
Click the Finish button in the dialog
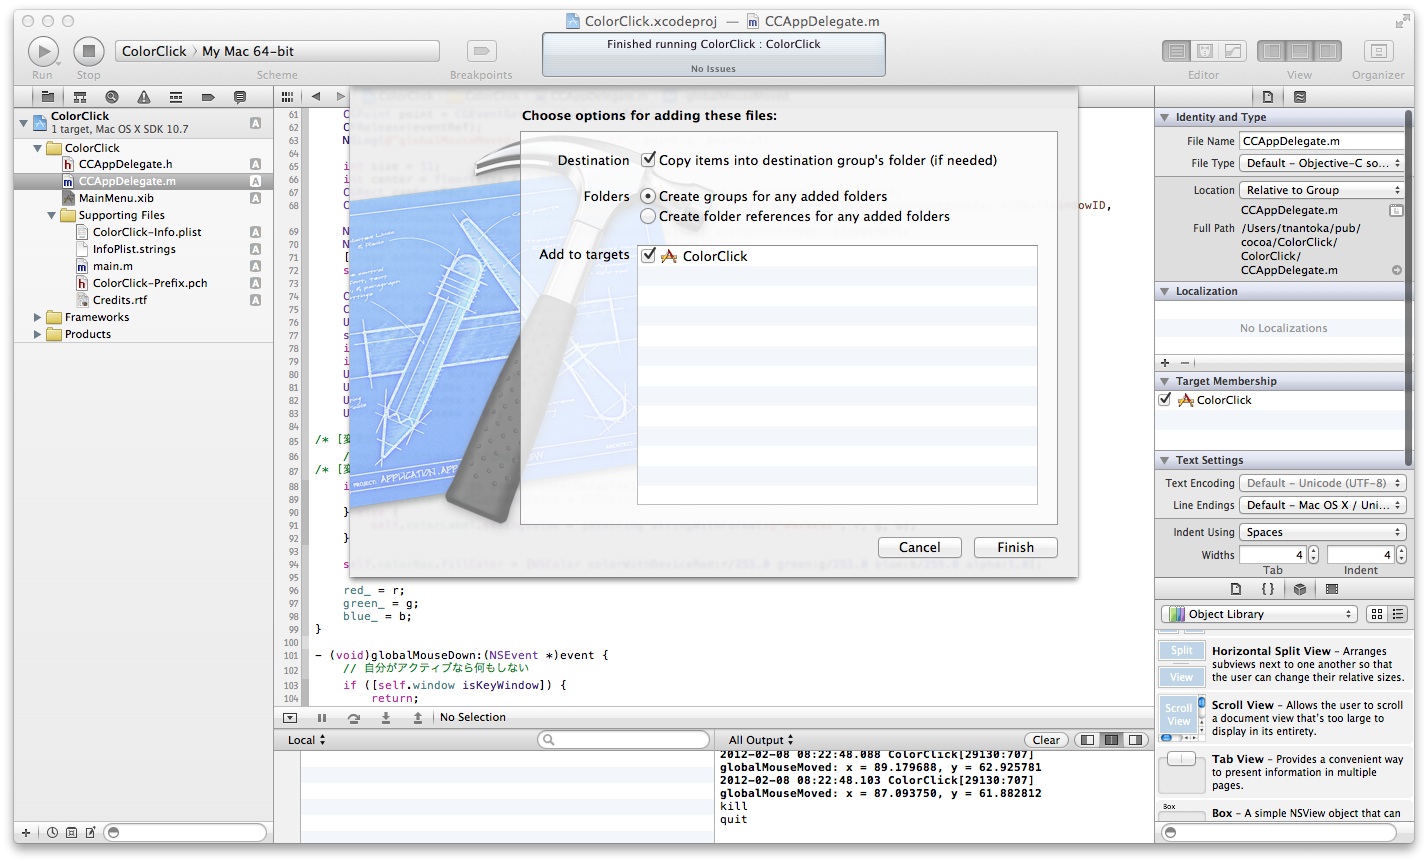coord(1015,547)
